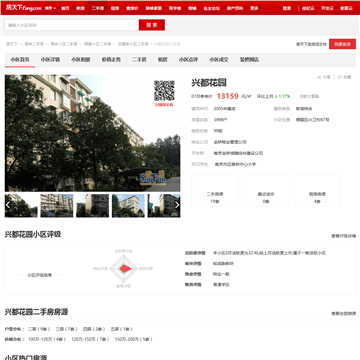Screen dimensions: 360x360
Task: Open the 二手房源 19套 card
Action: [215, 191]
